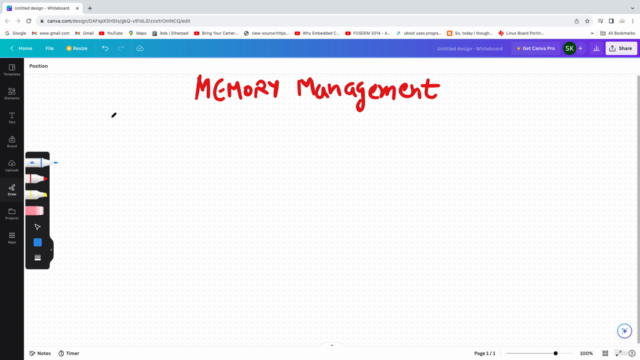Redo the last action
The image size is (640, 360).
(x=121, y=48)
